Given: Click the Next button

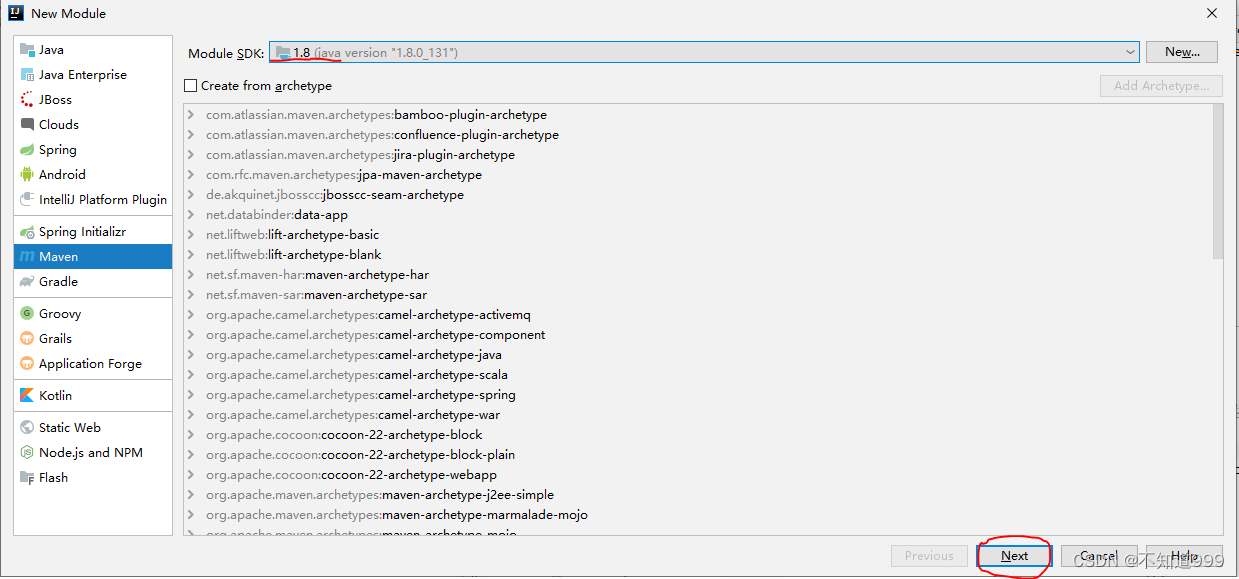Looking at the screenshot, I should point(1014,556).
